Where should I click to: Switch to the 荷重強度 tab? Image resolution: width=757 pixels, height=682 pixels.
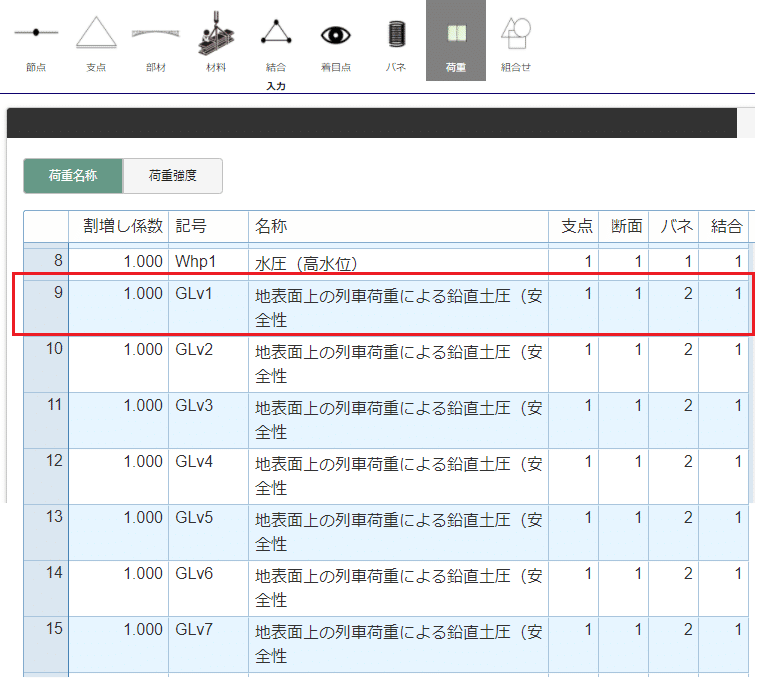[173, 176]
